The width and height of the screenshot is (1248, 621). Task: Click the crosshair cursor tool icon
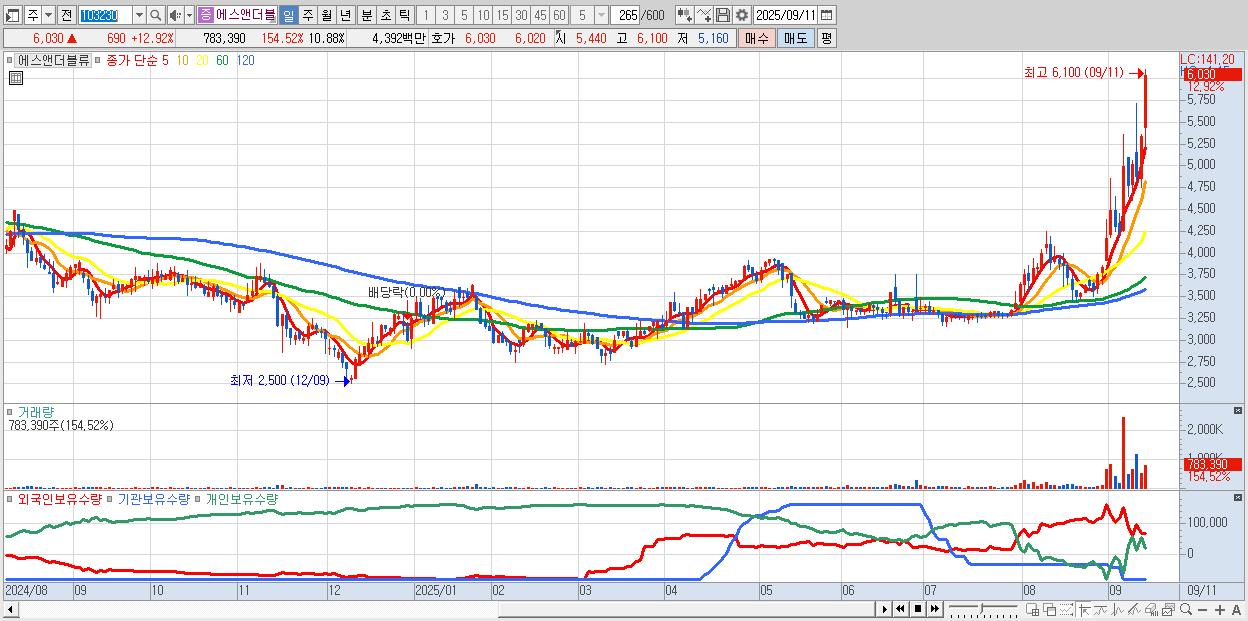(1084, 609)
